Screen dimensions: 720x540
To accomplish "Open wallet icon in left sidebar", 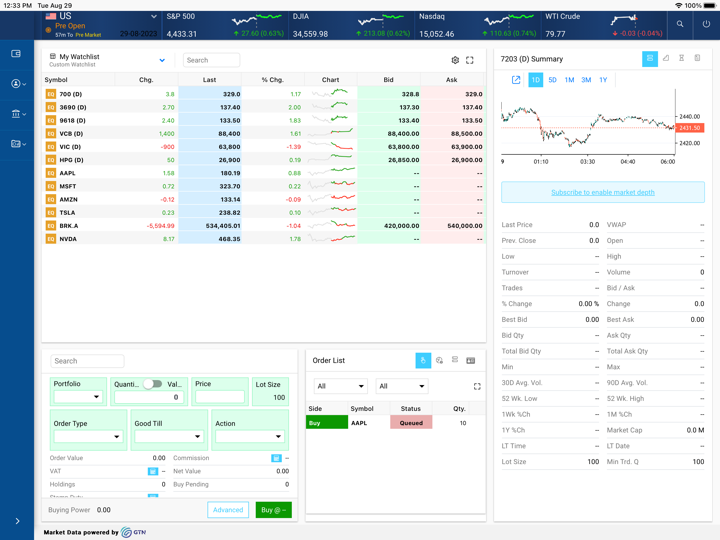I will [x=16, y=54].
